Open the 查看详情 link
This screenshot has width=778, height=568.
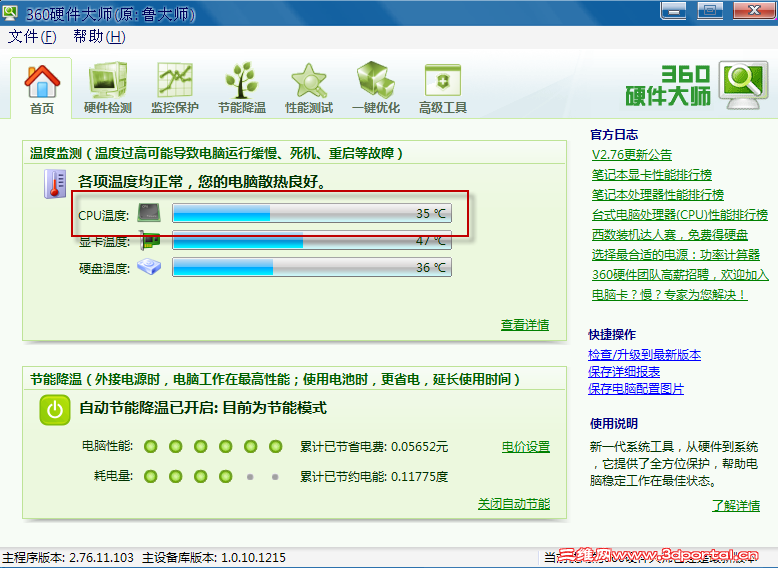[525, 325]
